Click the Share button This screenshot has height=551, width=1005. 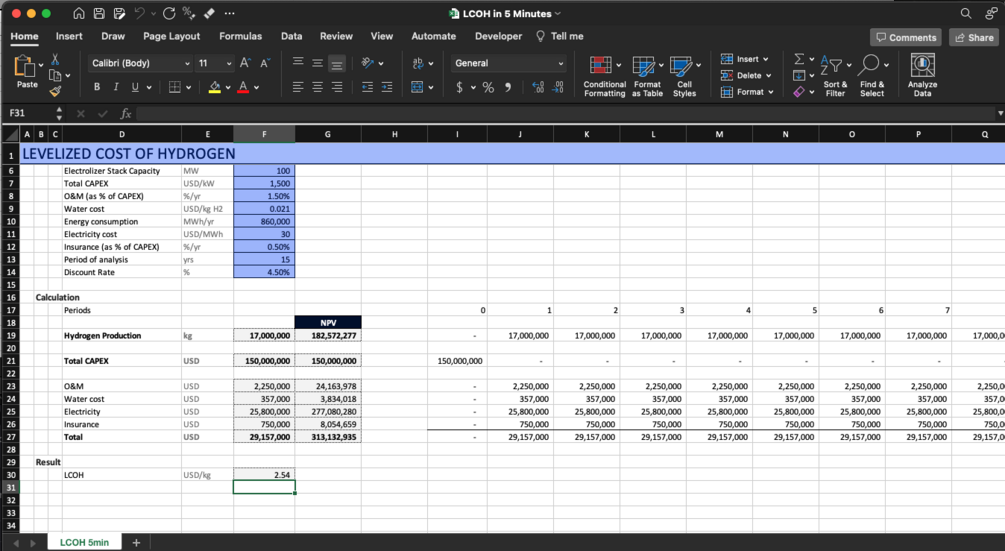[x=974, y=37]
